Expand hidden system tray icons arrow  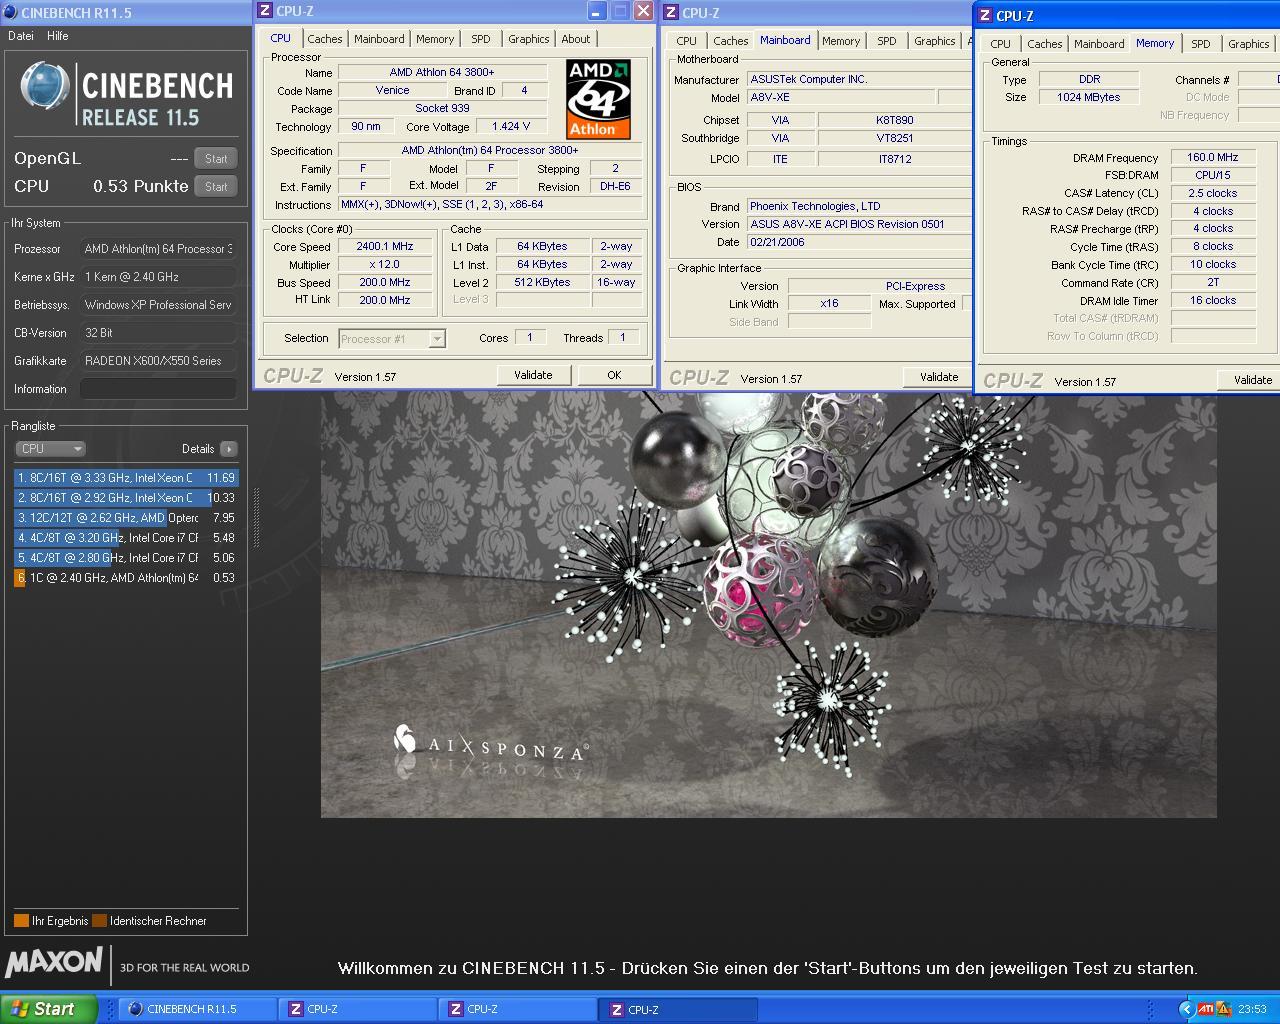[1186, 1009]
